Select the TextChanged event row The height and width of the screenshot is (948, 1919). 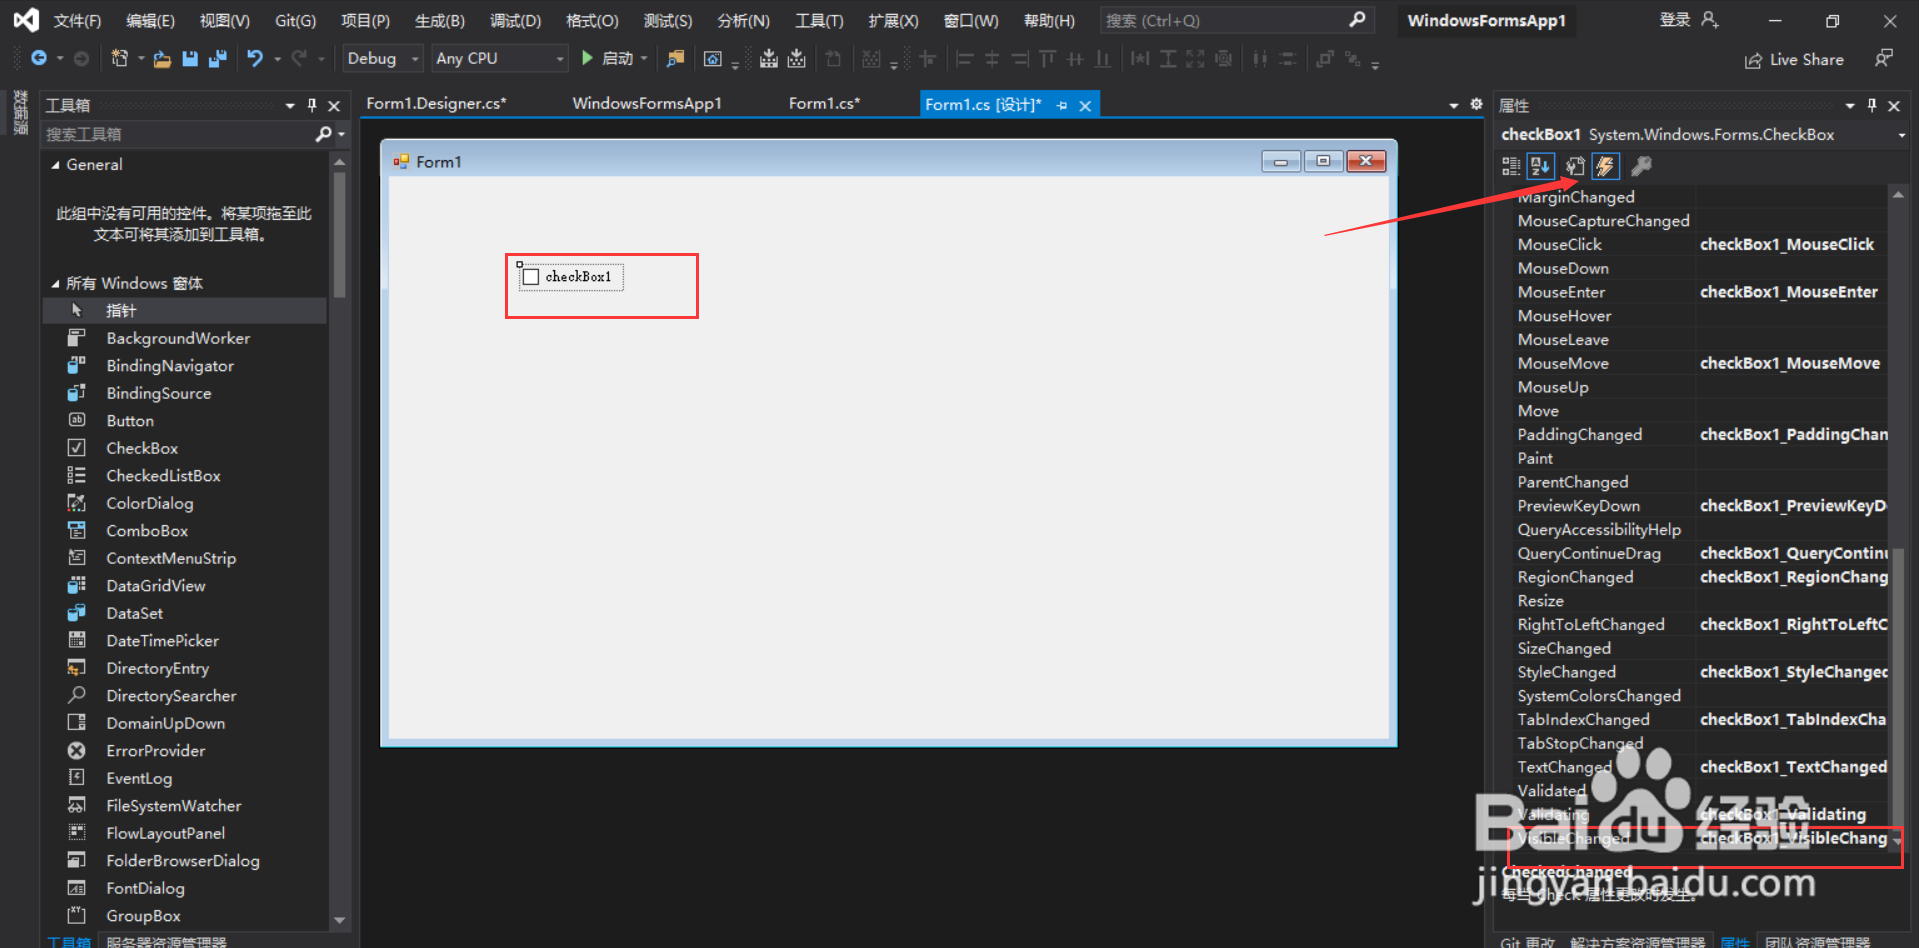click(1700, 767)
